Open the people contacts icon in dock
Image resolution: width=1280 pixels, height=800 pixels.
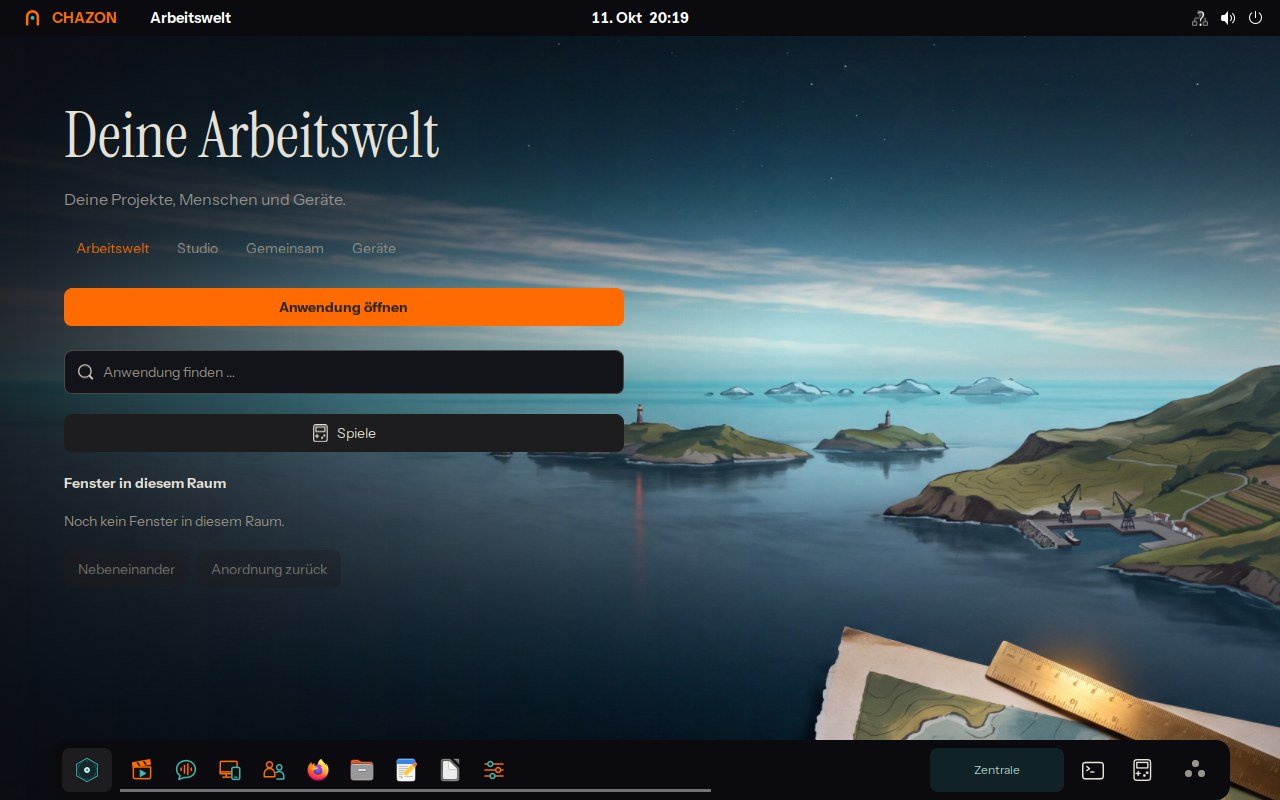tap(274, 770)
